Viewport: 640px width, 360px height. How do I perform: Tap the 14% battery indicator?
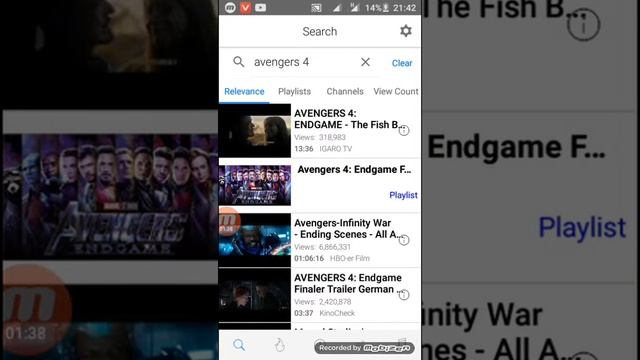(x=377, y=8)
